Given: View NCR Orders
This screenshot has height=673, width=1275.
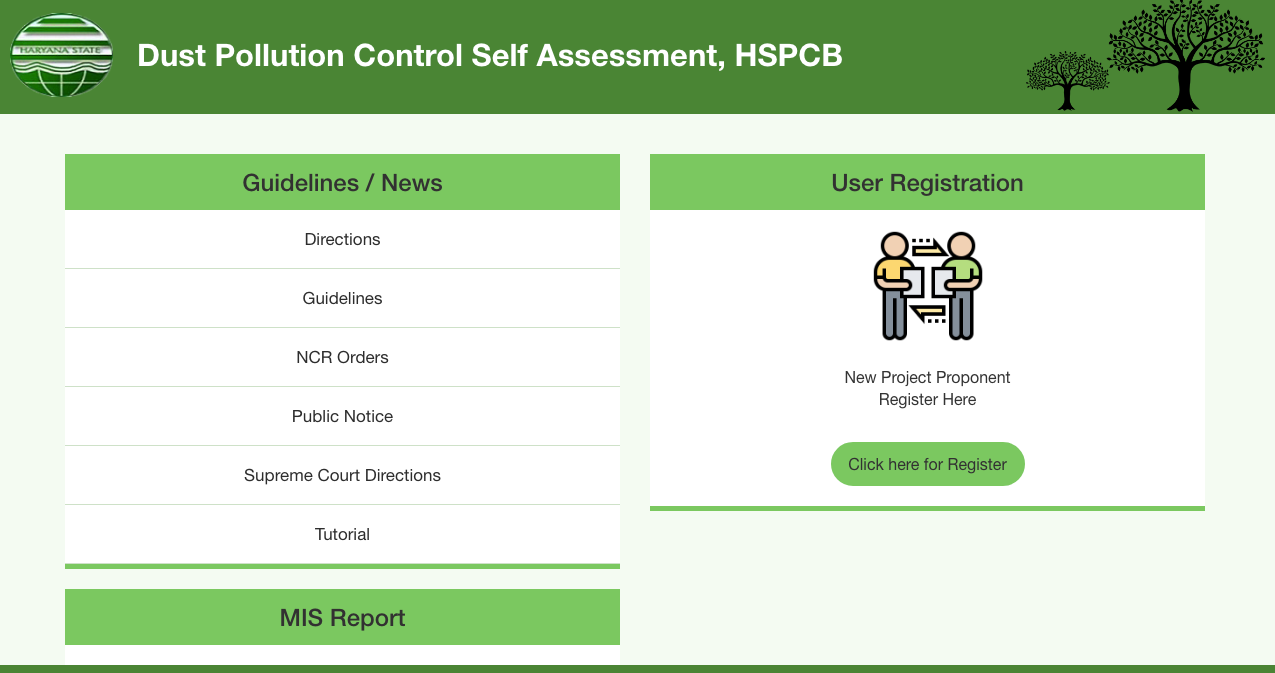Looking at the screenshot, I should pyautogui.click(x=342, y=357).
